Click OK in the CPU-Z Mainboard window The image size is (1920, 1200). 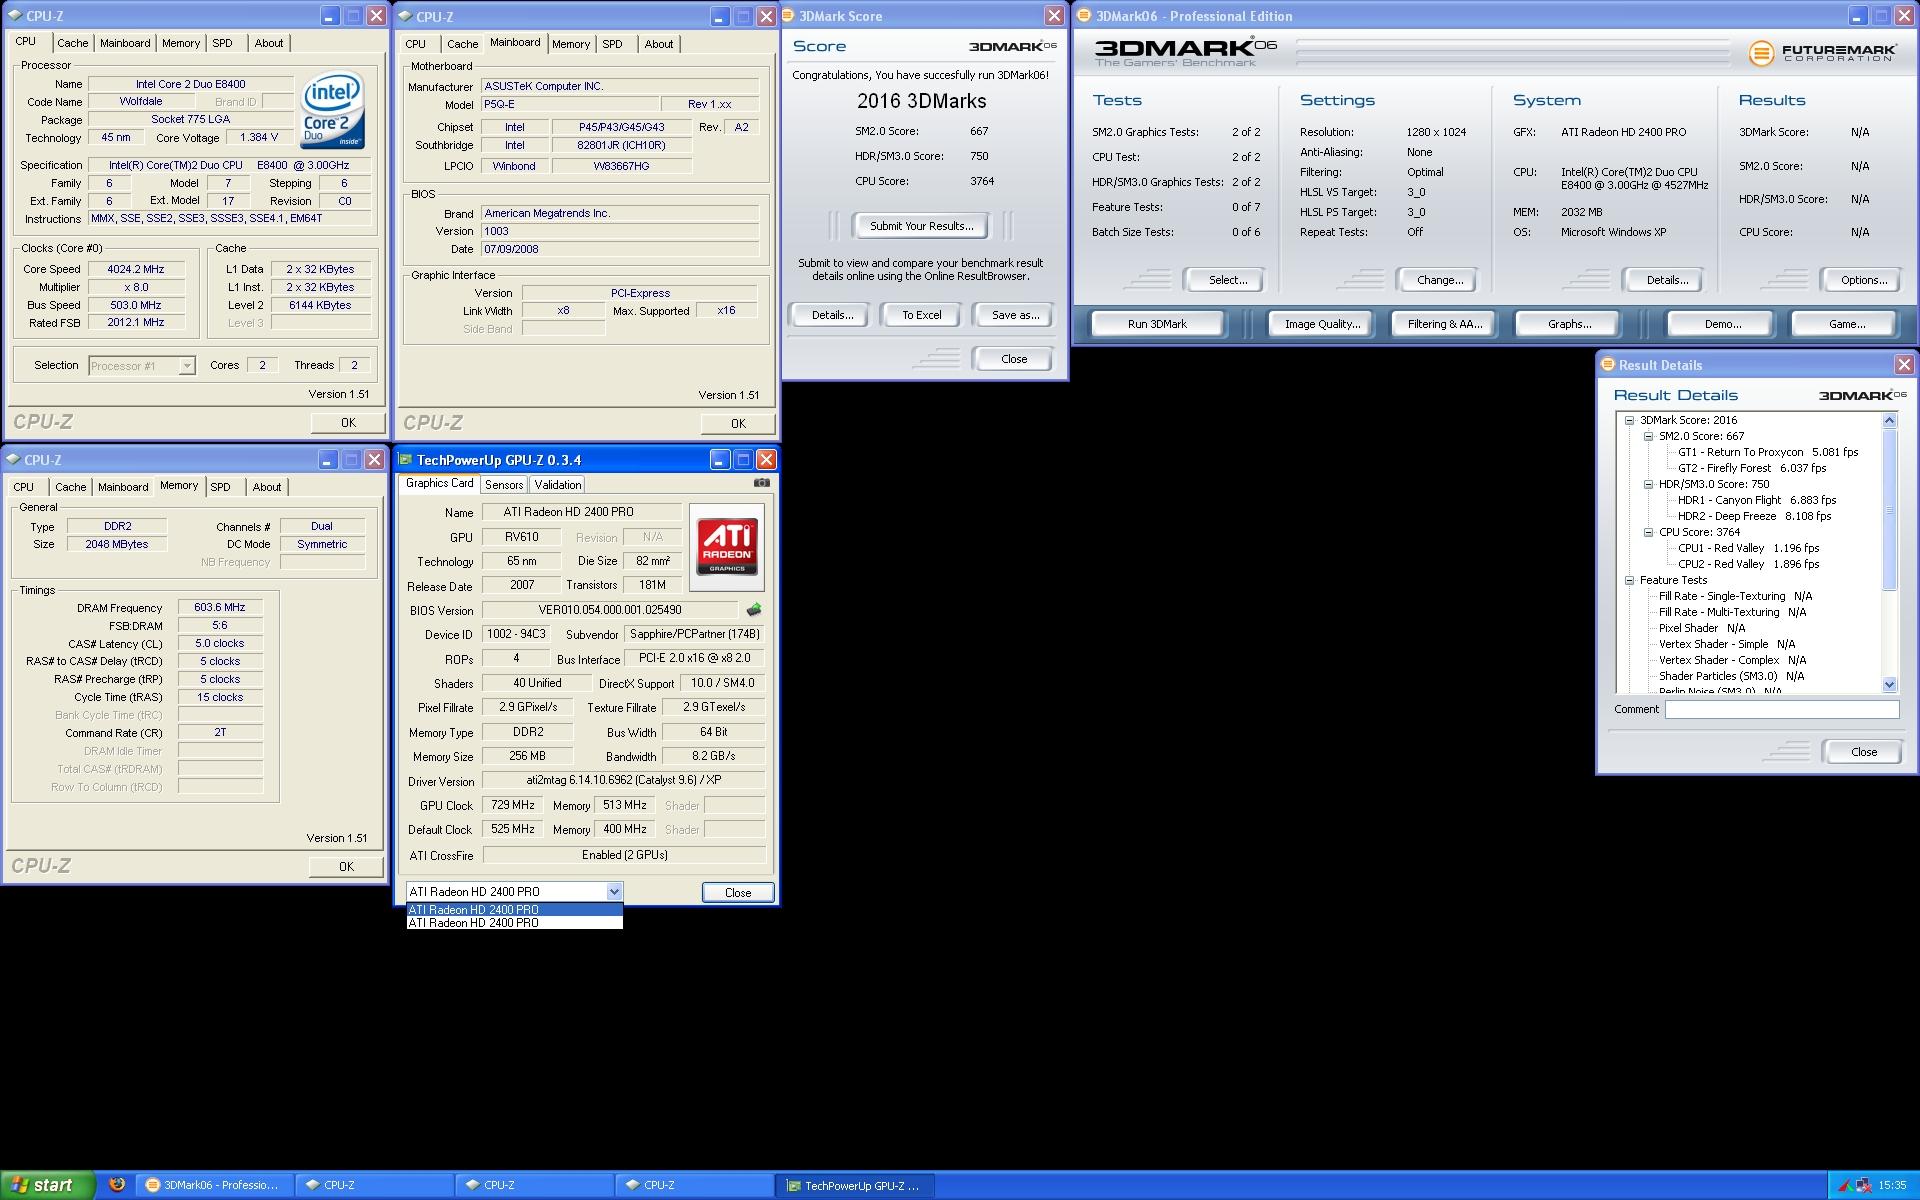point(738,423)
